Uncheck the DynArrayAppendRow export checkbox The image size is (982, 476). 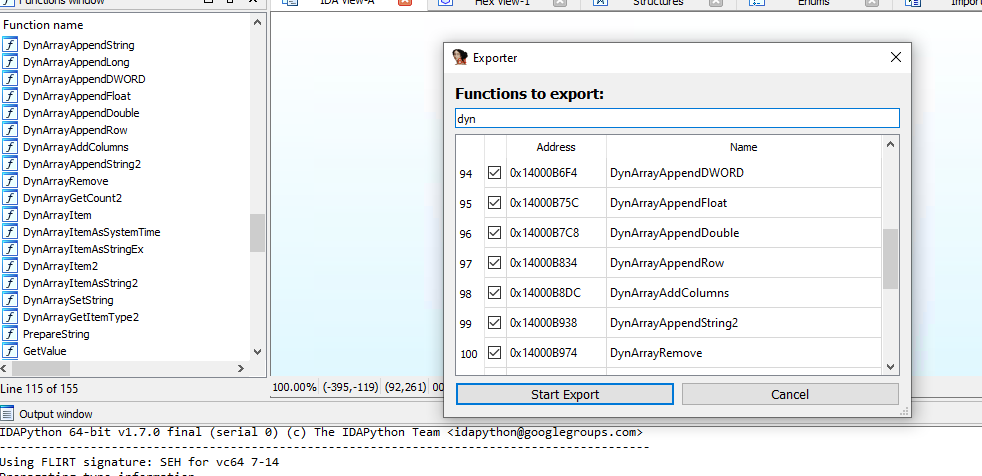point(495,262)
